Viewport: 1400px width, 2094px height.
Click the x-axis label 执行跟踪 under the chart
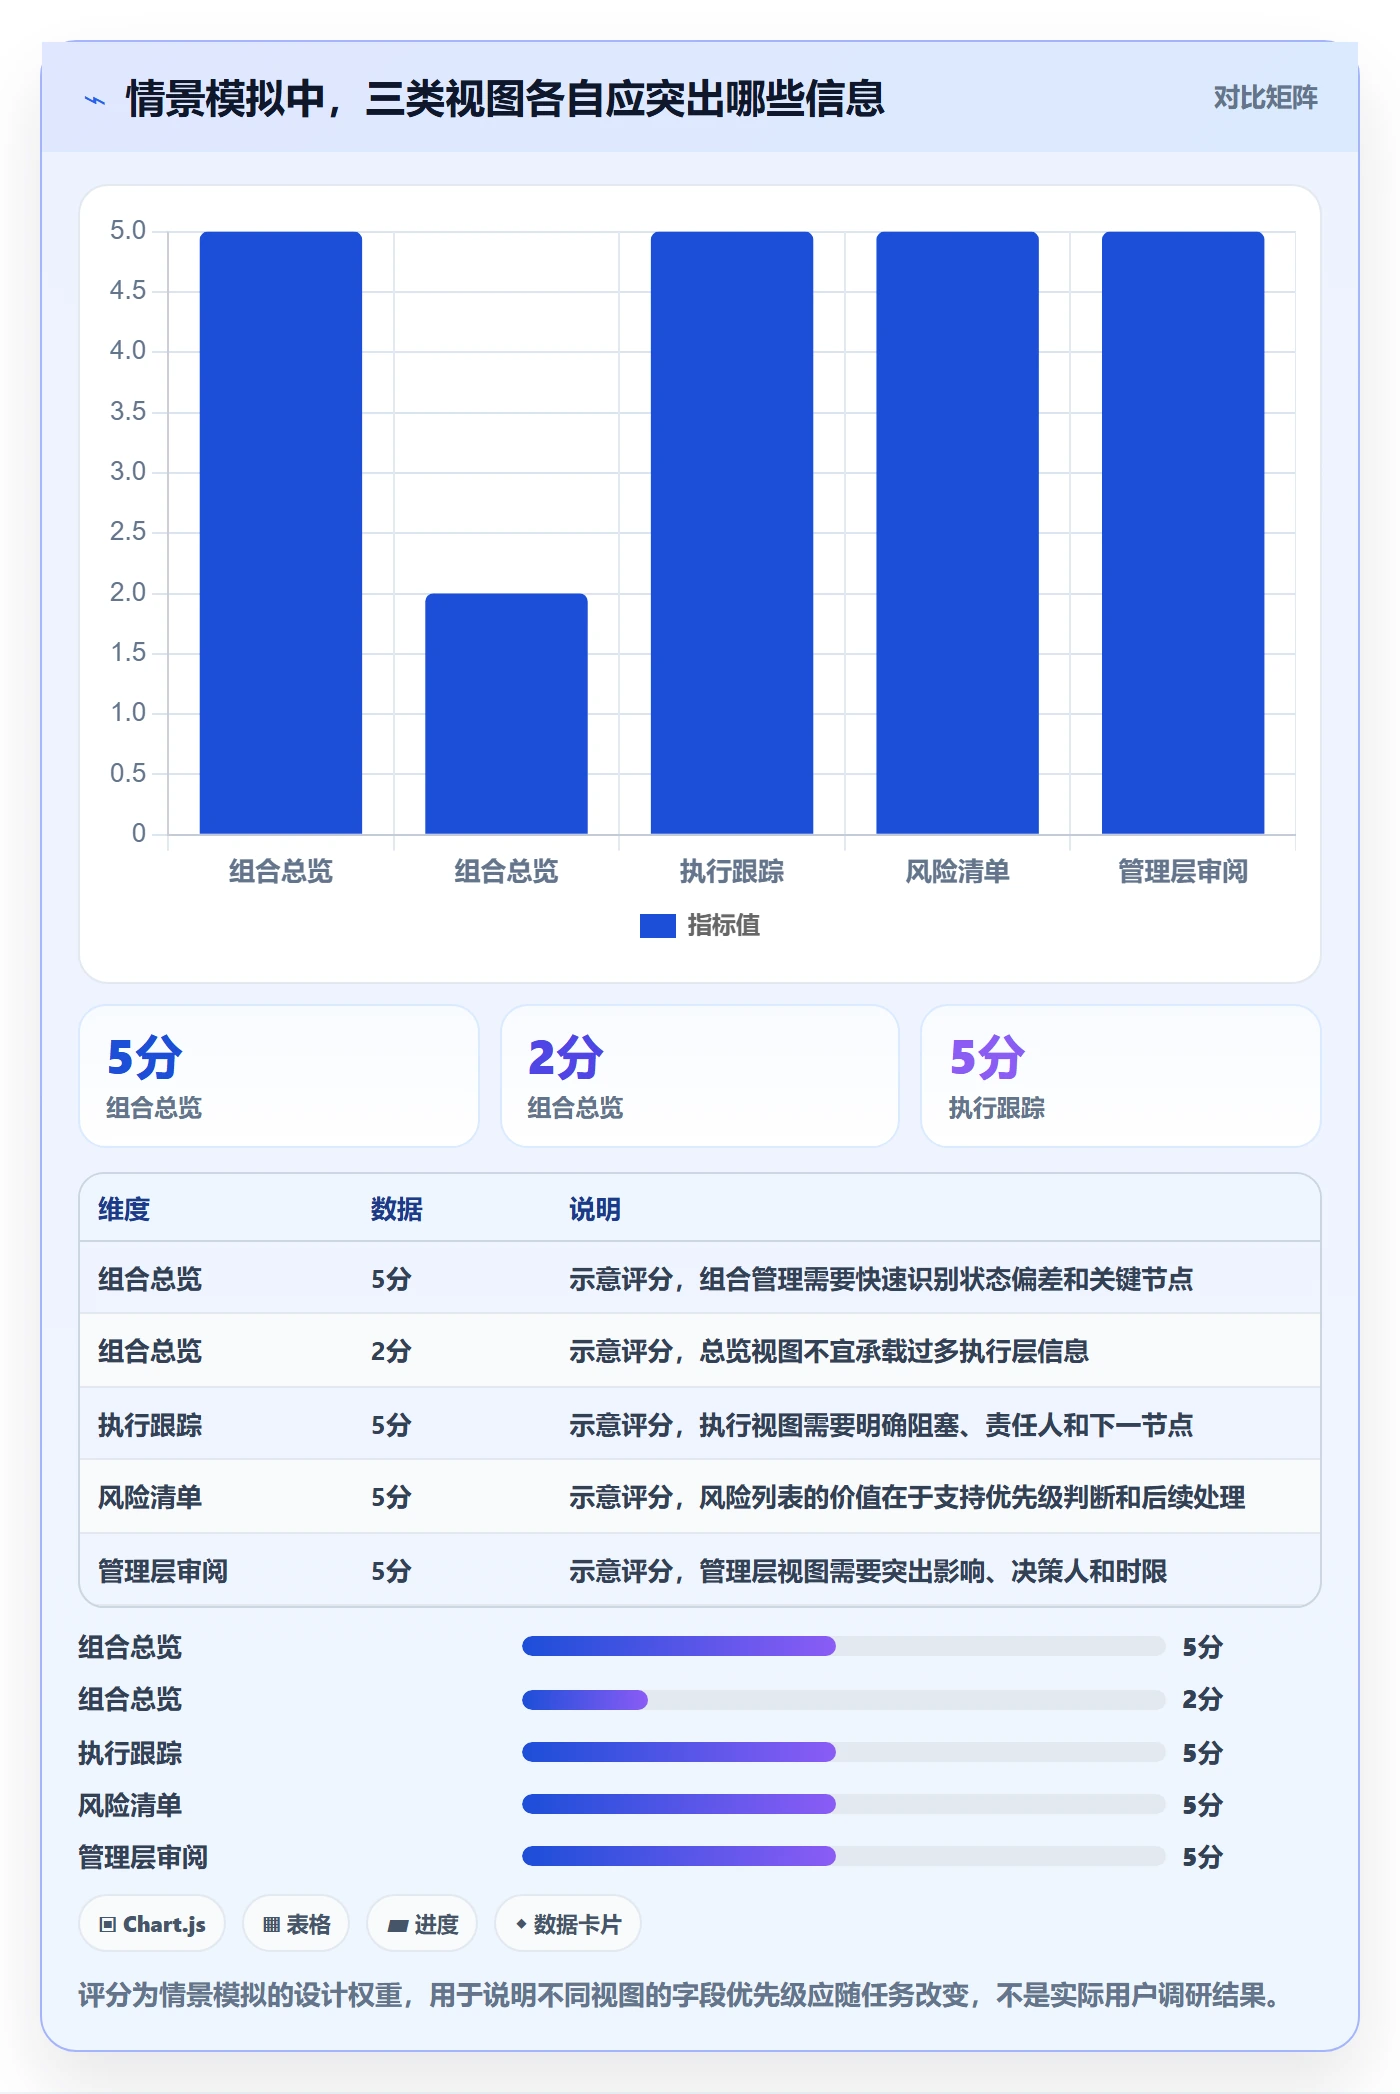point(732,872)
